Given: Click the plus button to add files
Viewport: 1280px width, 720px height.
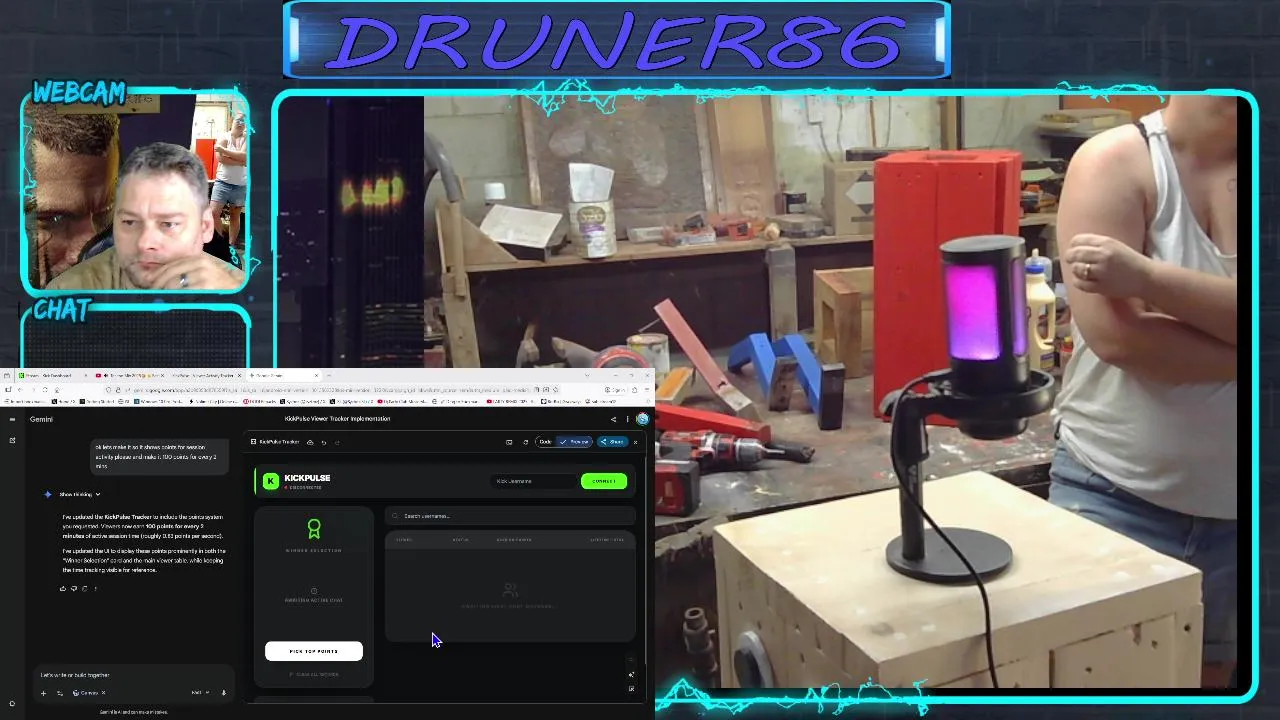Looking at the screenshot, I should tap(43, 693).
